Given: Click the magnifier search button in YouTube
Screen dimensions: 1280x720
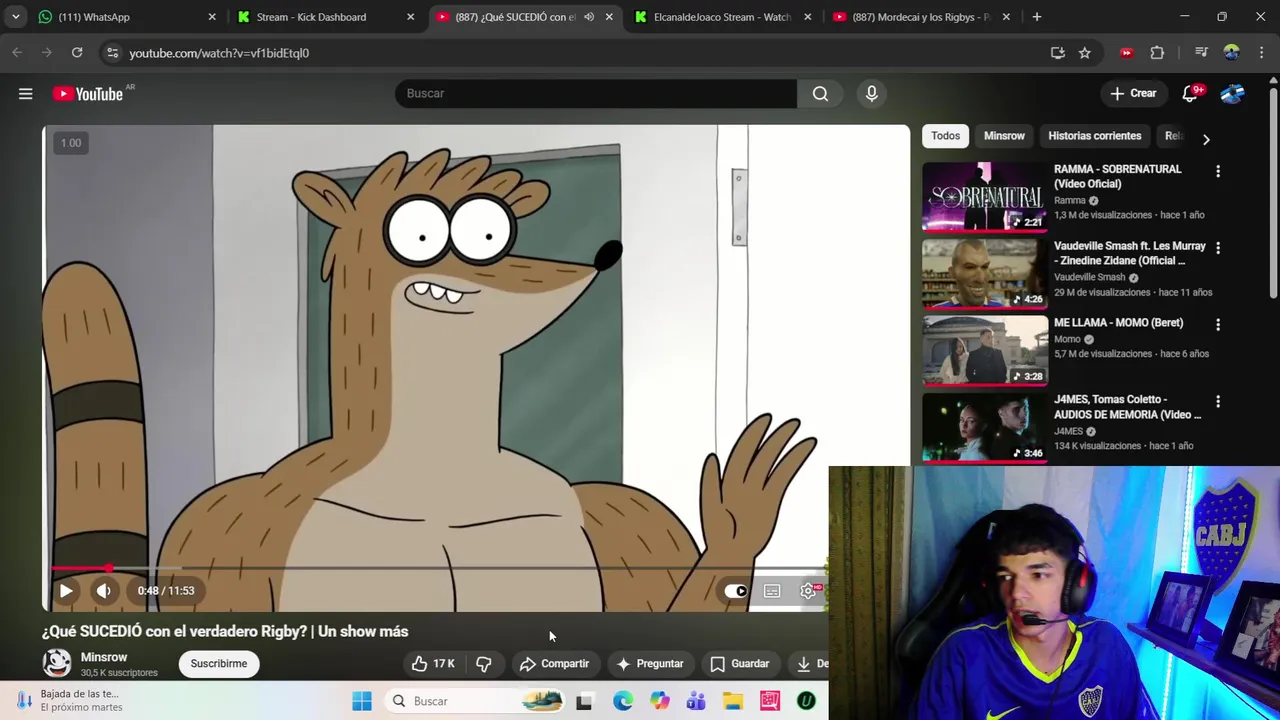Looking at the screenshot, I should click(820, 93).
